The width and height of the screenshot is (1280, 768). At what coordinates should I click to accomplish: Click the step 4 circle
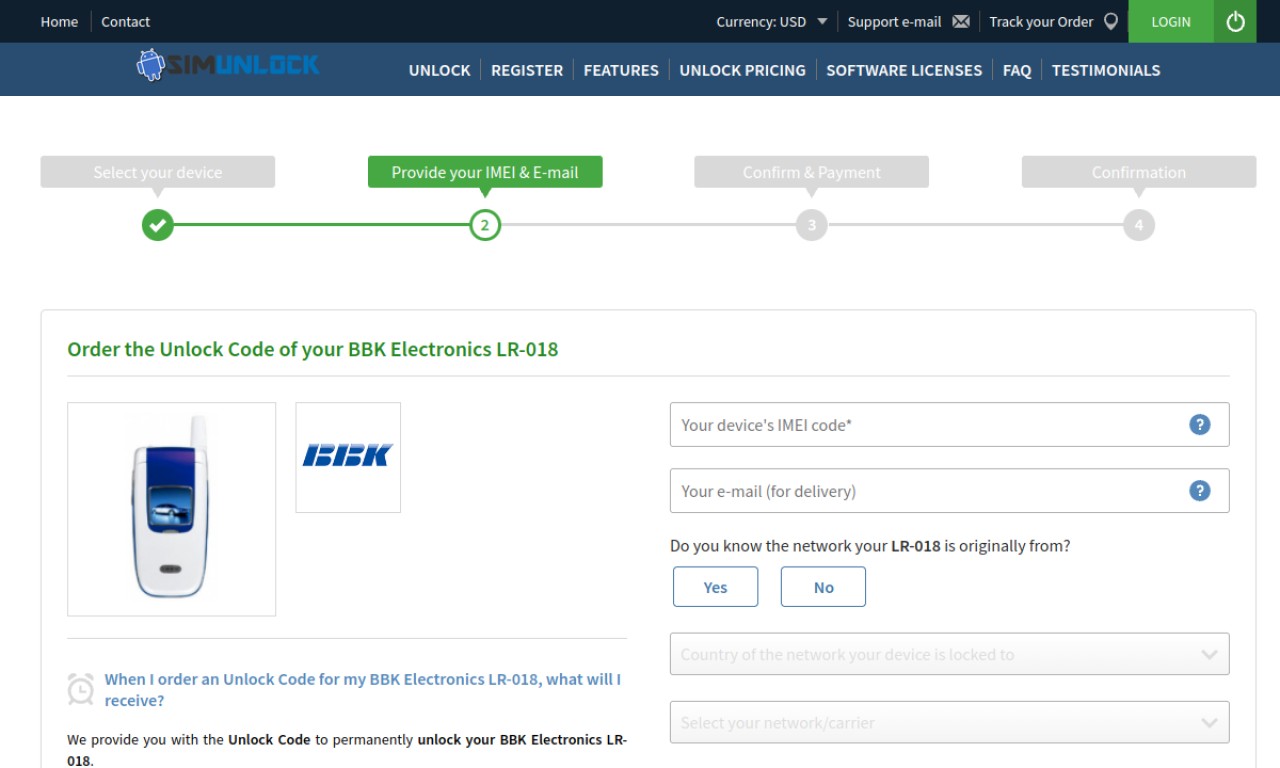coord(1139,225)
